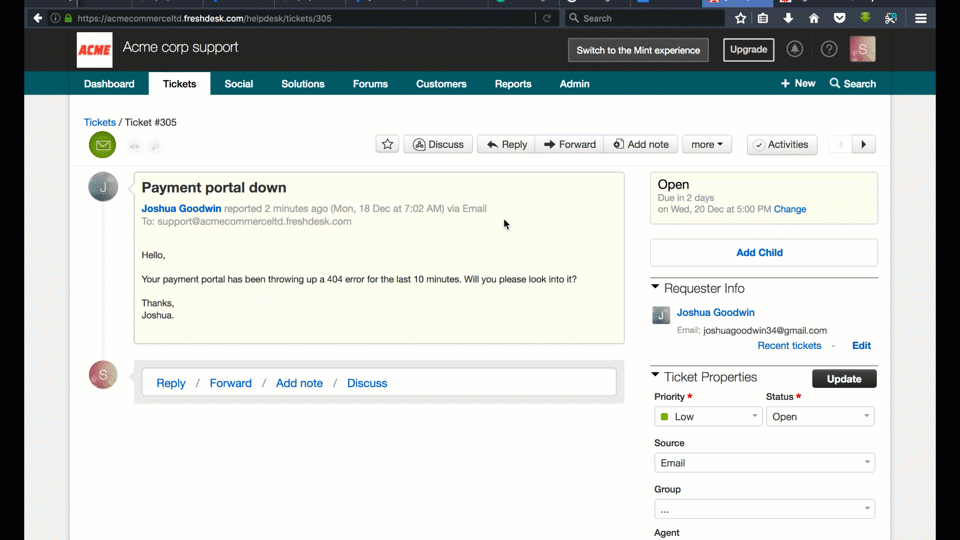Open Search in navigation bar
The height and width of the screenshot is (540, 960).
tap(853, 83)
